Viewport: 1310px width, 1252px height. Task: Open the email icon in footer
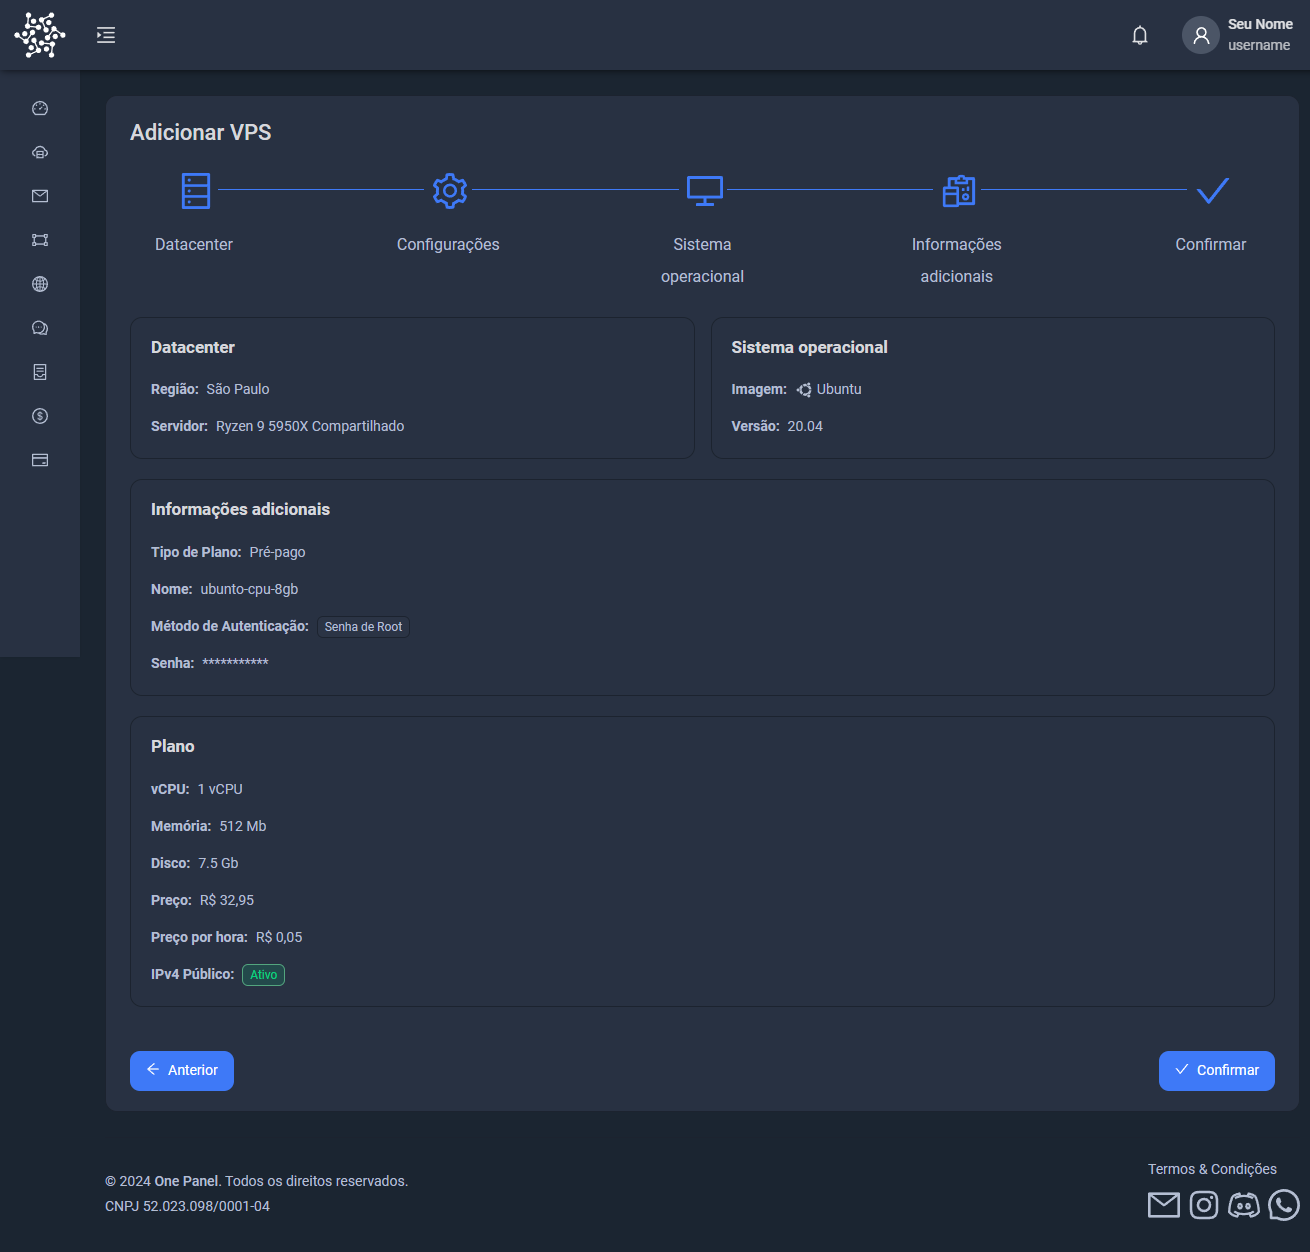click(x=1164, y=1205)
